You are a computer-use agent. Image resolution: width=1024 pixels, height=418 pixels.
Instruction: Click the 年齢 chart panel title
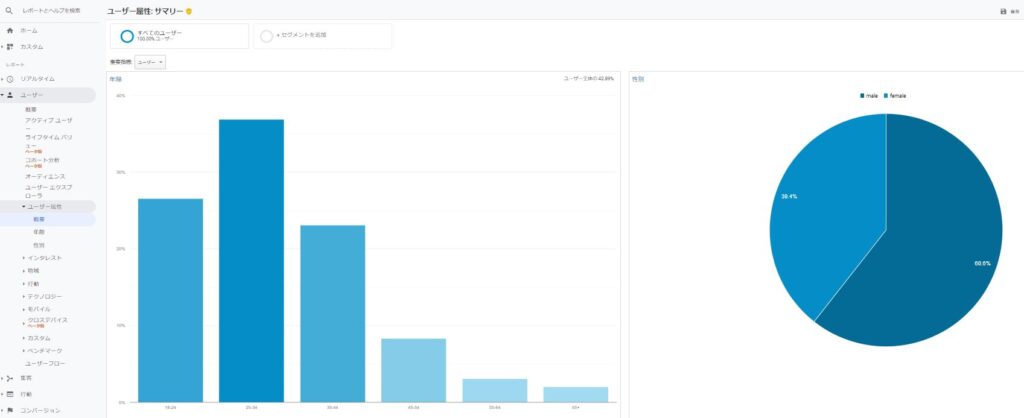[116, 79]
